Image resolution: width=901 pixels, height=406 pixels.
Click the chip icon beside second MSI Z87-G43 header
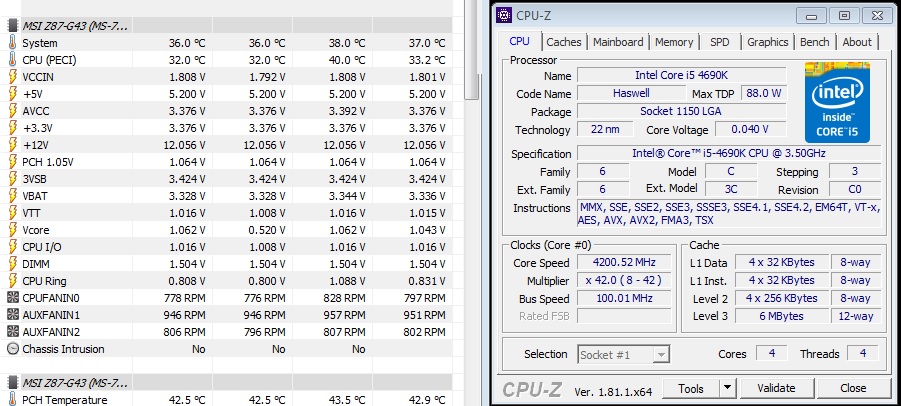coord(13,382)
